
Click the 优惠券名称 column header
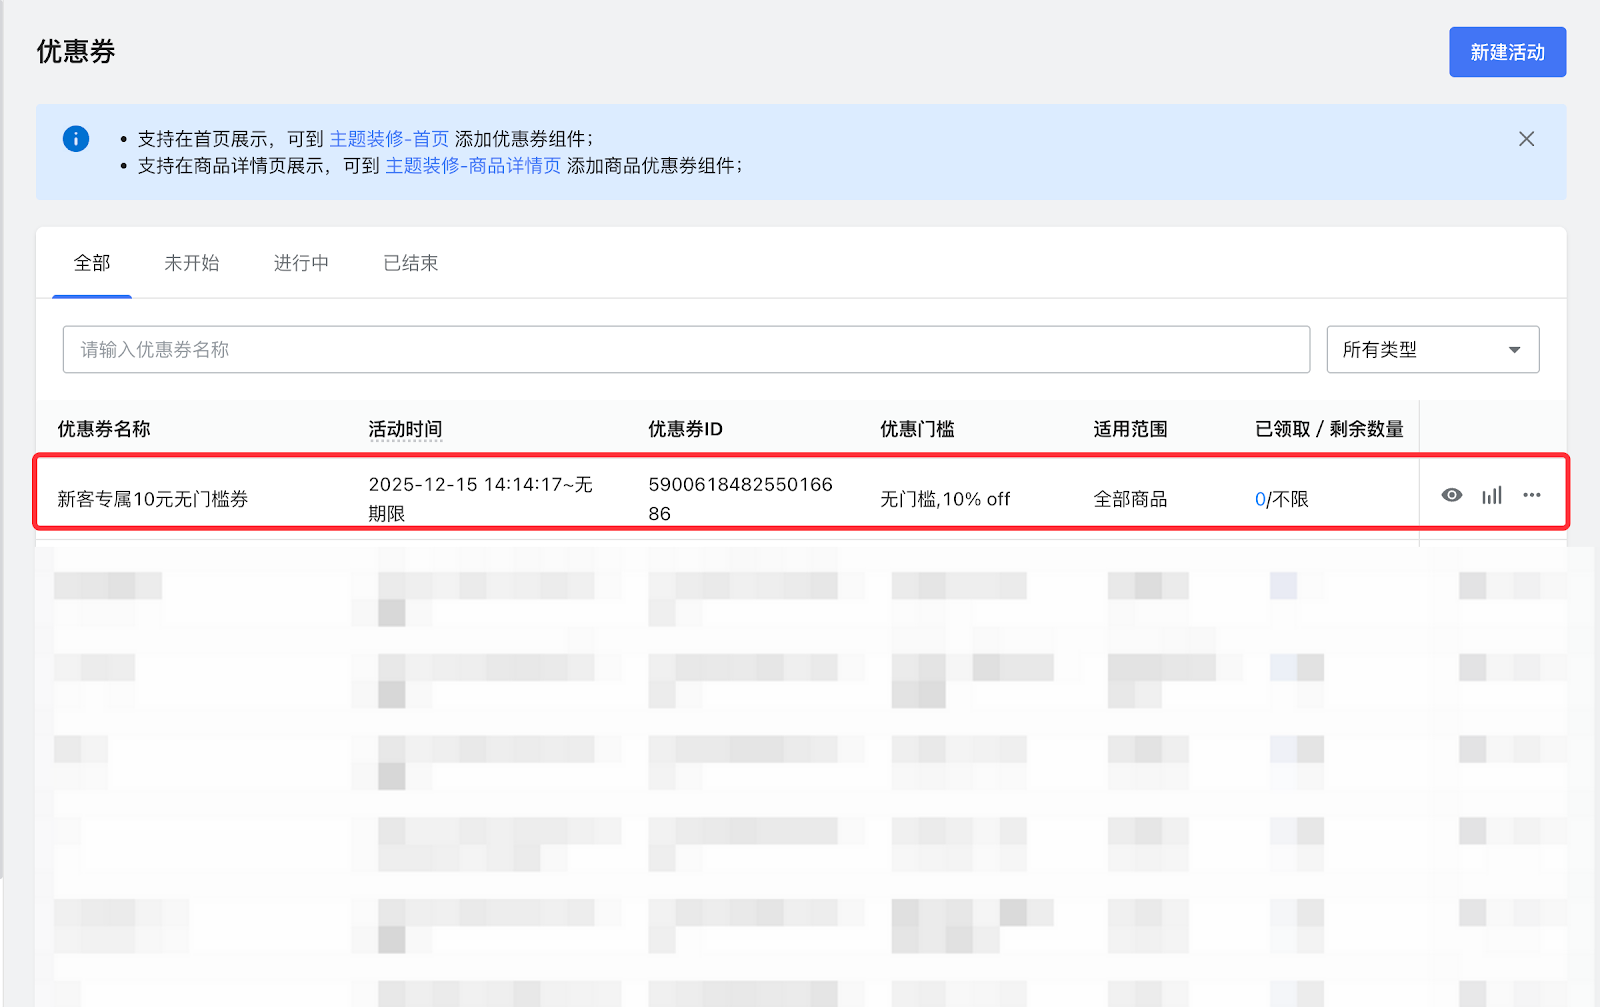104,429
